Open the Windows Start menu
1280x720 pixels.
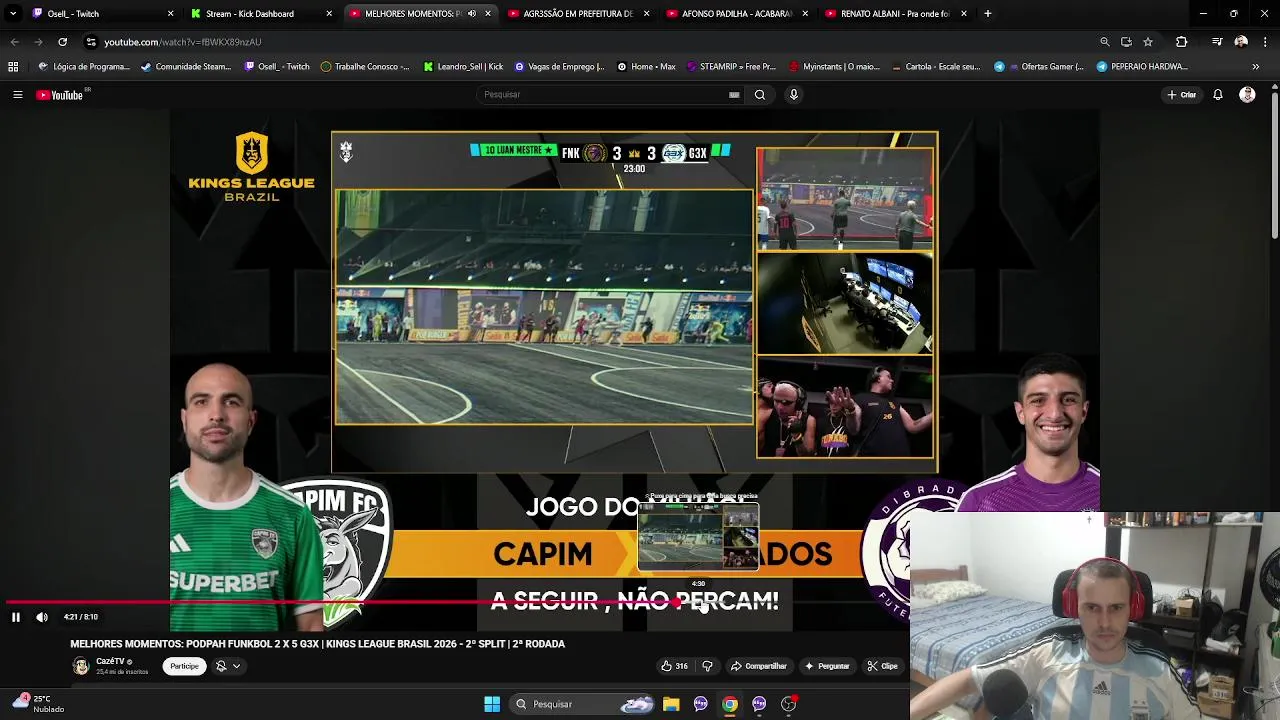pos(492,704)
